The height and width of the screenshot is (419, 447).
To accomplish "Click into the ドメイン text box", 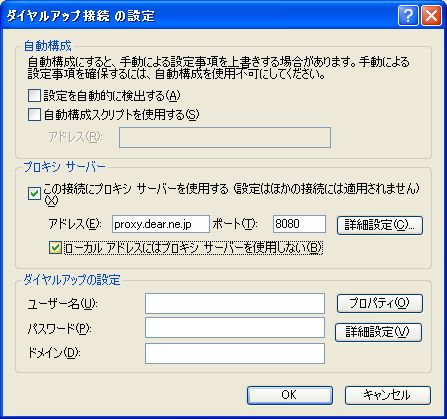I will (235, 354).
